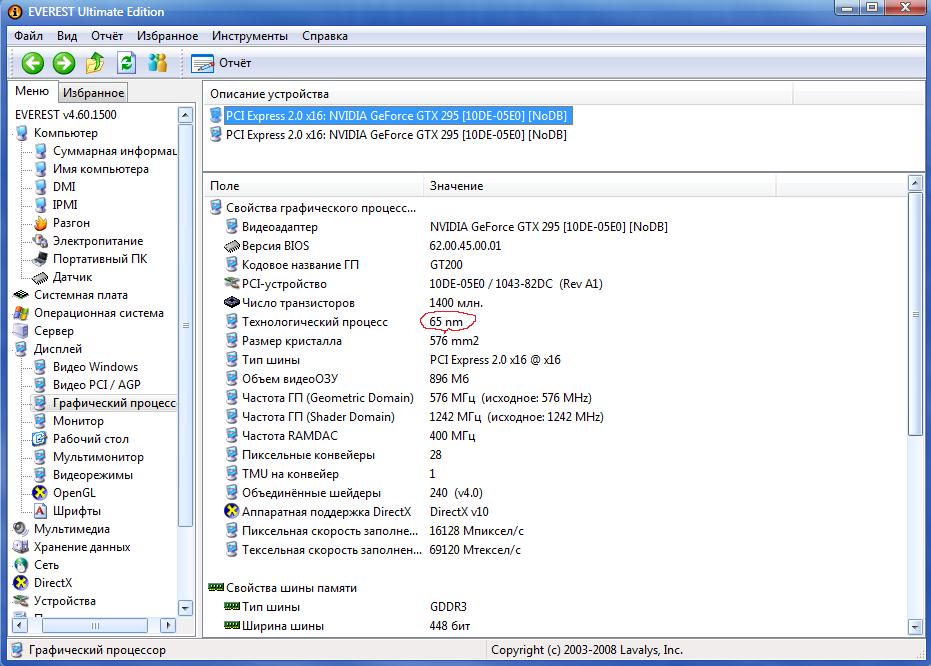Click the users icon in toolbar

(157, 63)
